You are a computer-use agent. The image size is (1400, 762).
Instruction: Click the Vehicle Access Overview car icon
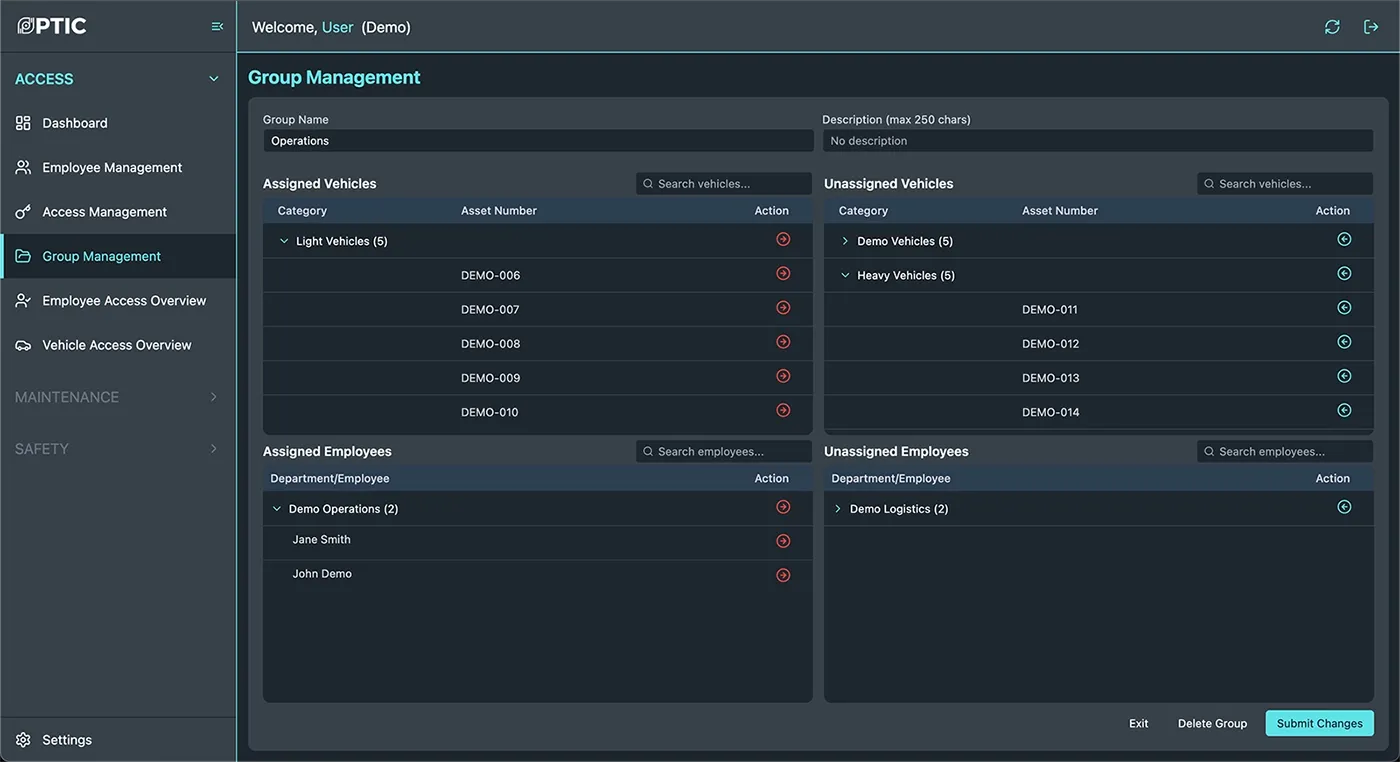23,345
